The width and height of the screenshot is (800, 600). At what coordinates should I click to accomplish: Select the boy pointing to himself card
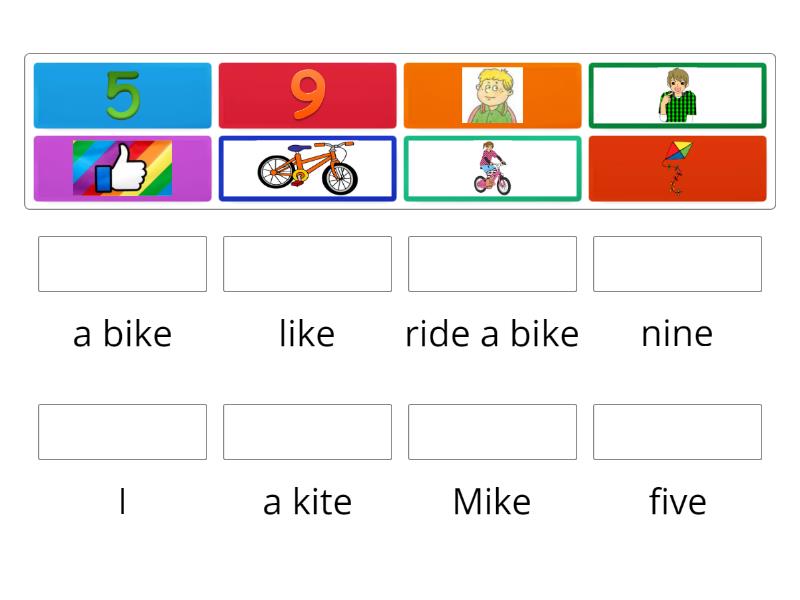pos(677,96)
